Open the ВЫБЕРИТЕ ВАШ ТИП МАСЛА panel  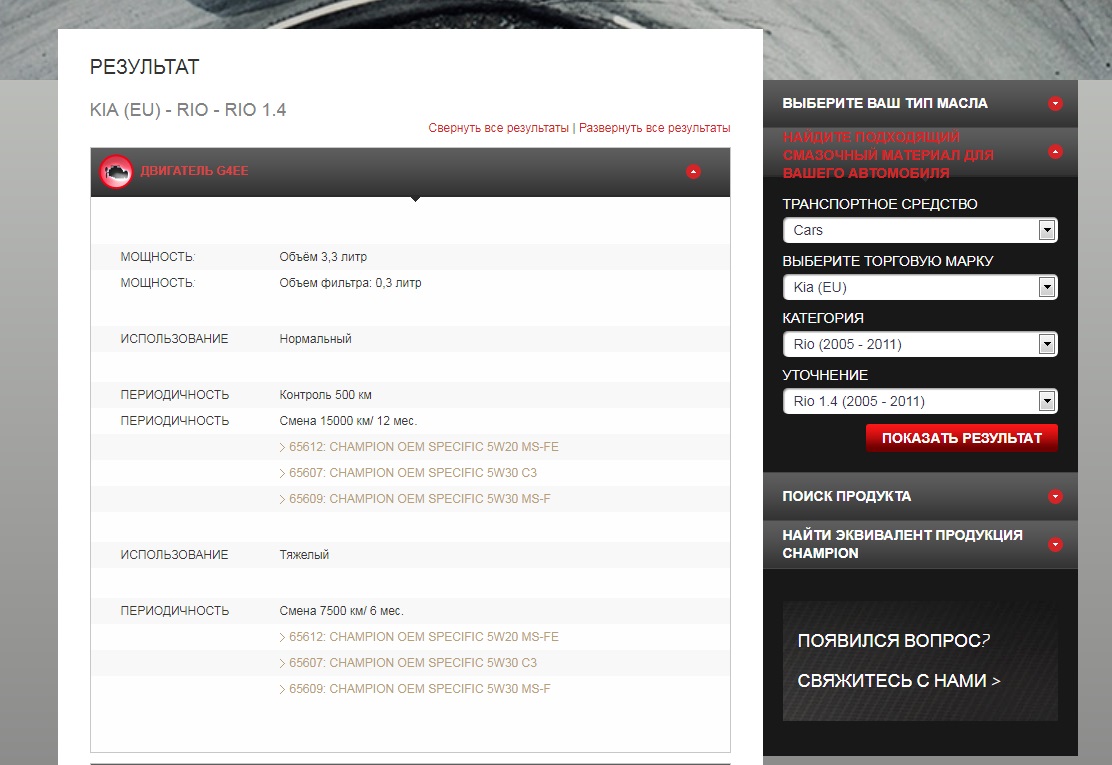coord(920,104)
